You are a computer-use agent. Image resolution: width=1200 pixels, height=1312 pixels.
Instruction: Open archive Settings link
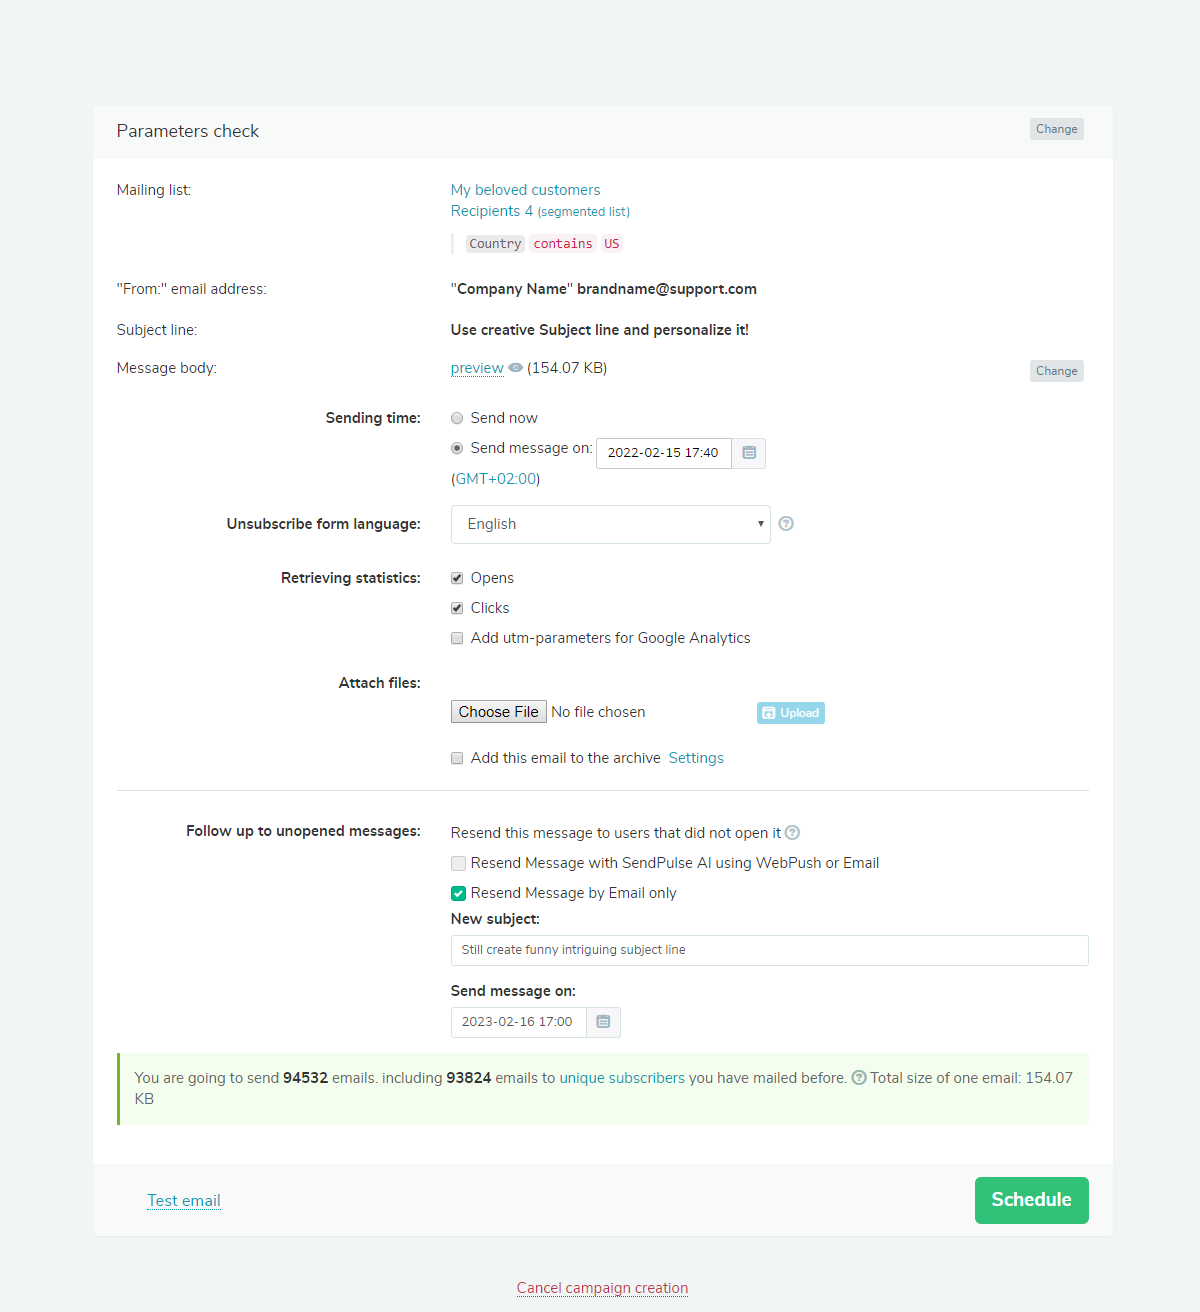696,758
